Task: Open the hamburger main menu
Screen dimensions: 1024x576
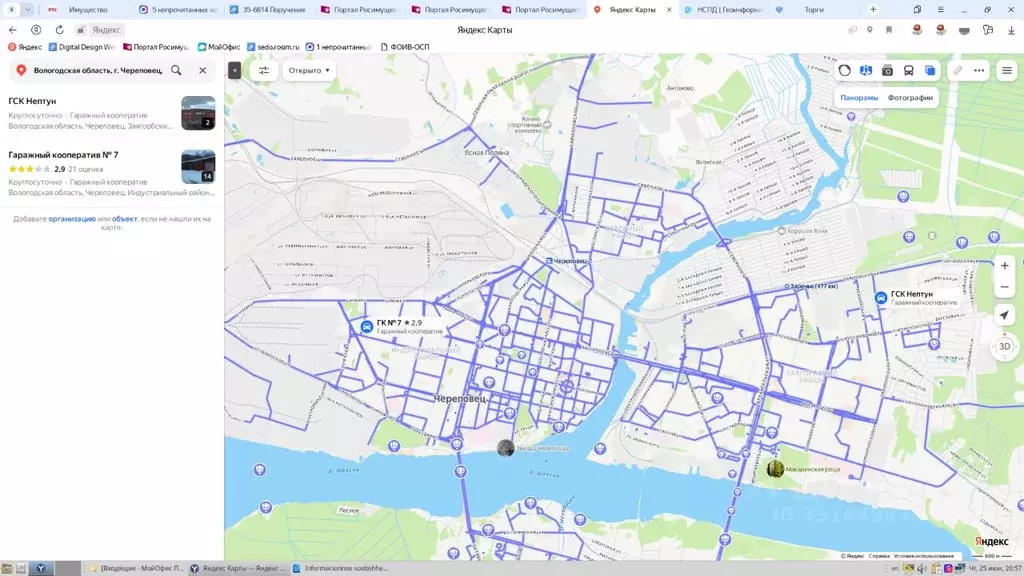Action: click(1007, 71)
